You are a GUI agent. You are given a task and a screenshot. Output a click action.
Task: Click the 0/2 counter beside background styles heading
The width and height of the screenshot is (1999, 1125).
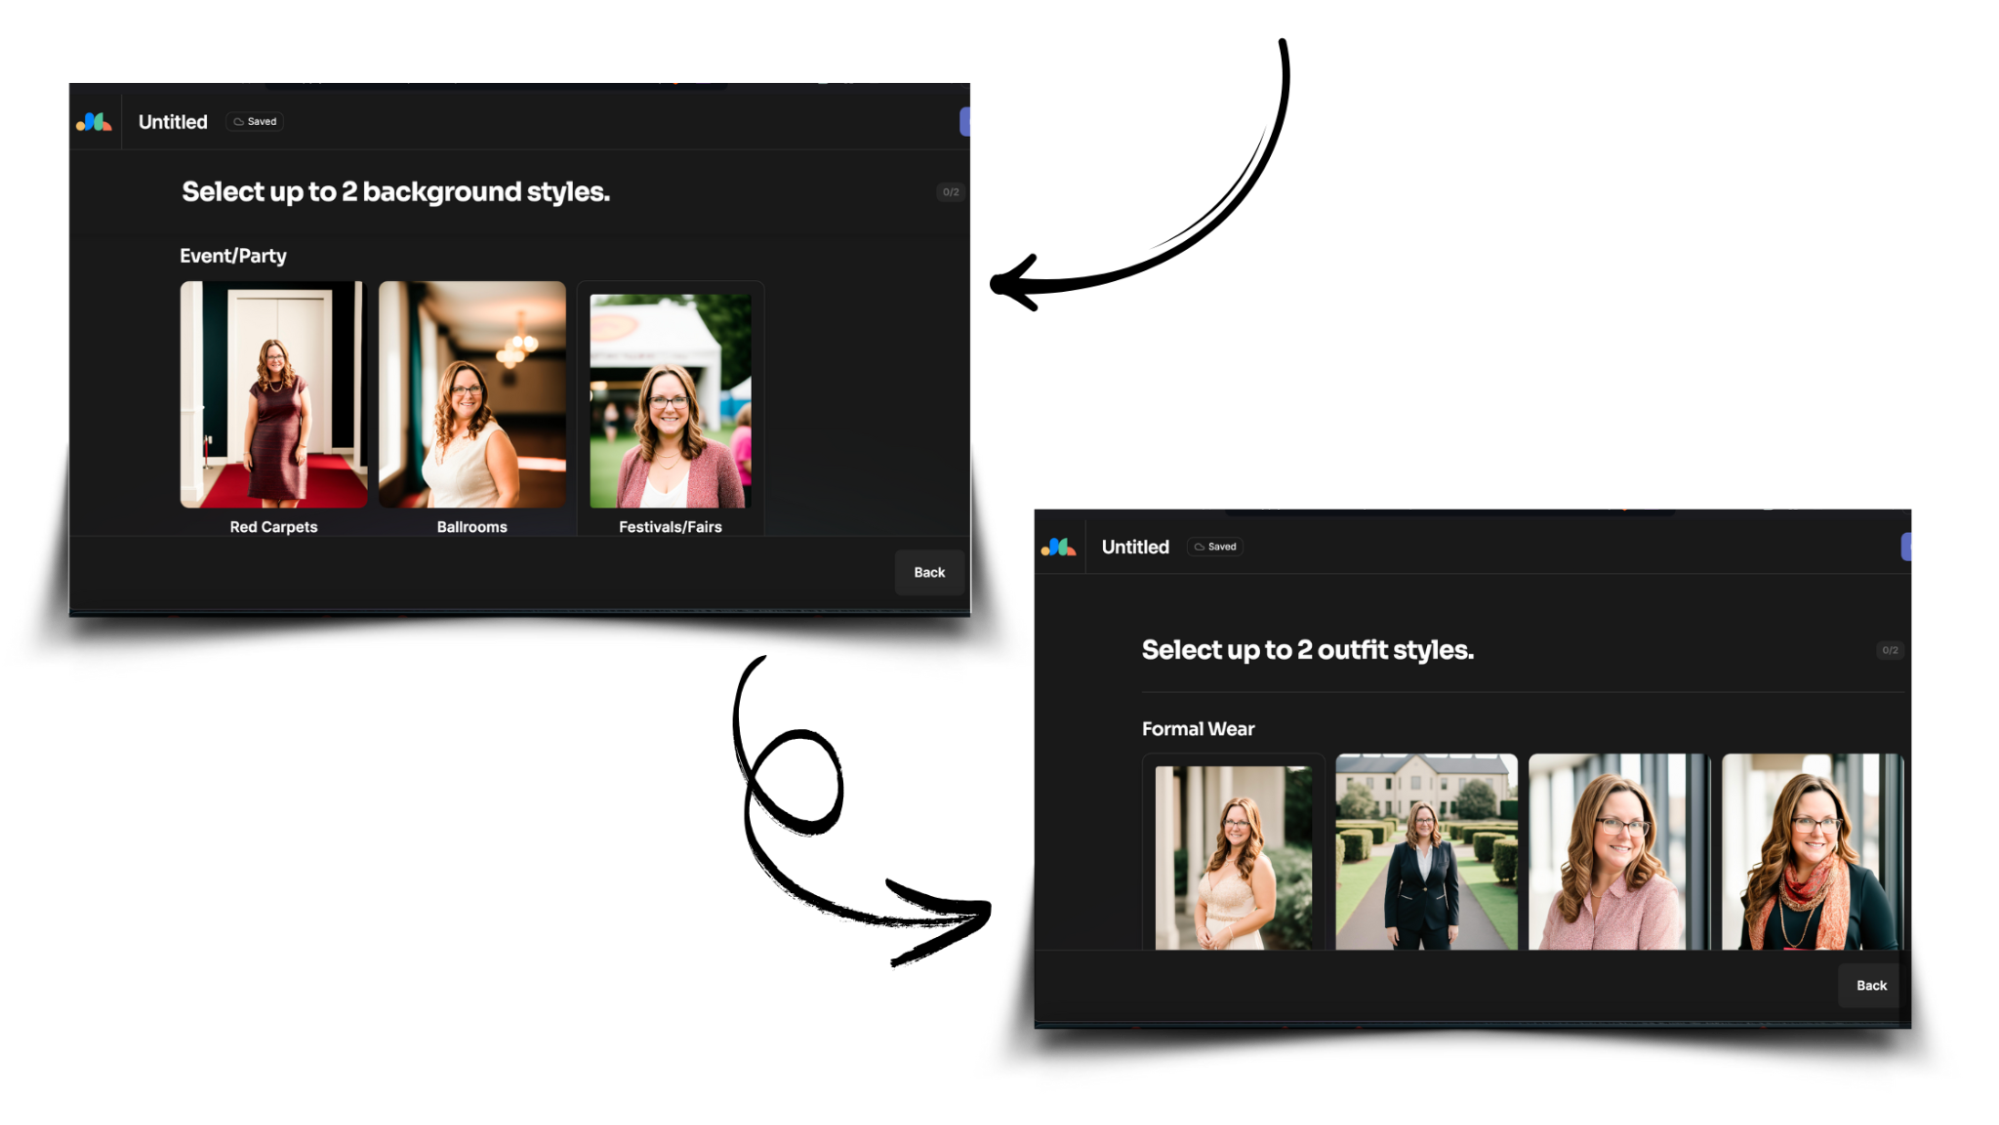[950, 192]
